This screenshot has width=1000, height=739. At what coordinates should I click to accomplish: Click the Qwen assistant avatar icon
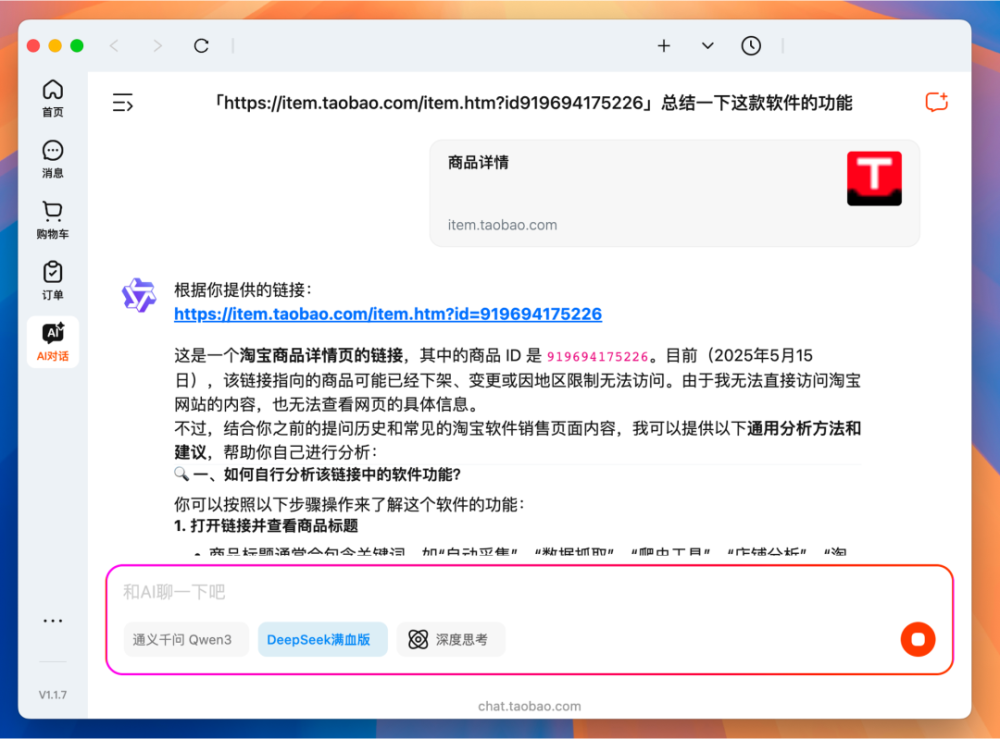pos(138,295)
